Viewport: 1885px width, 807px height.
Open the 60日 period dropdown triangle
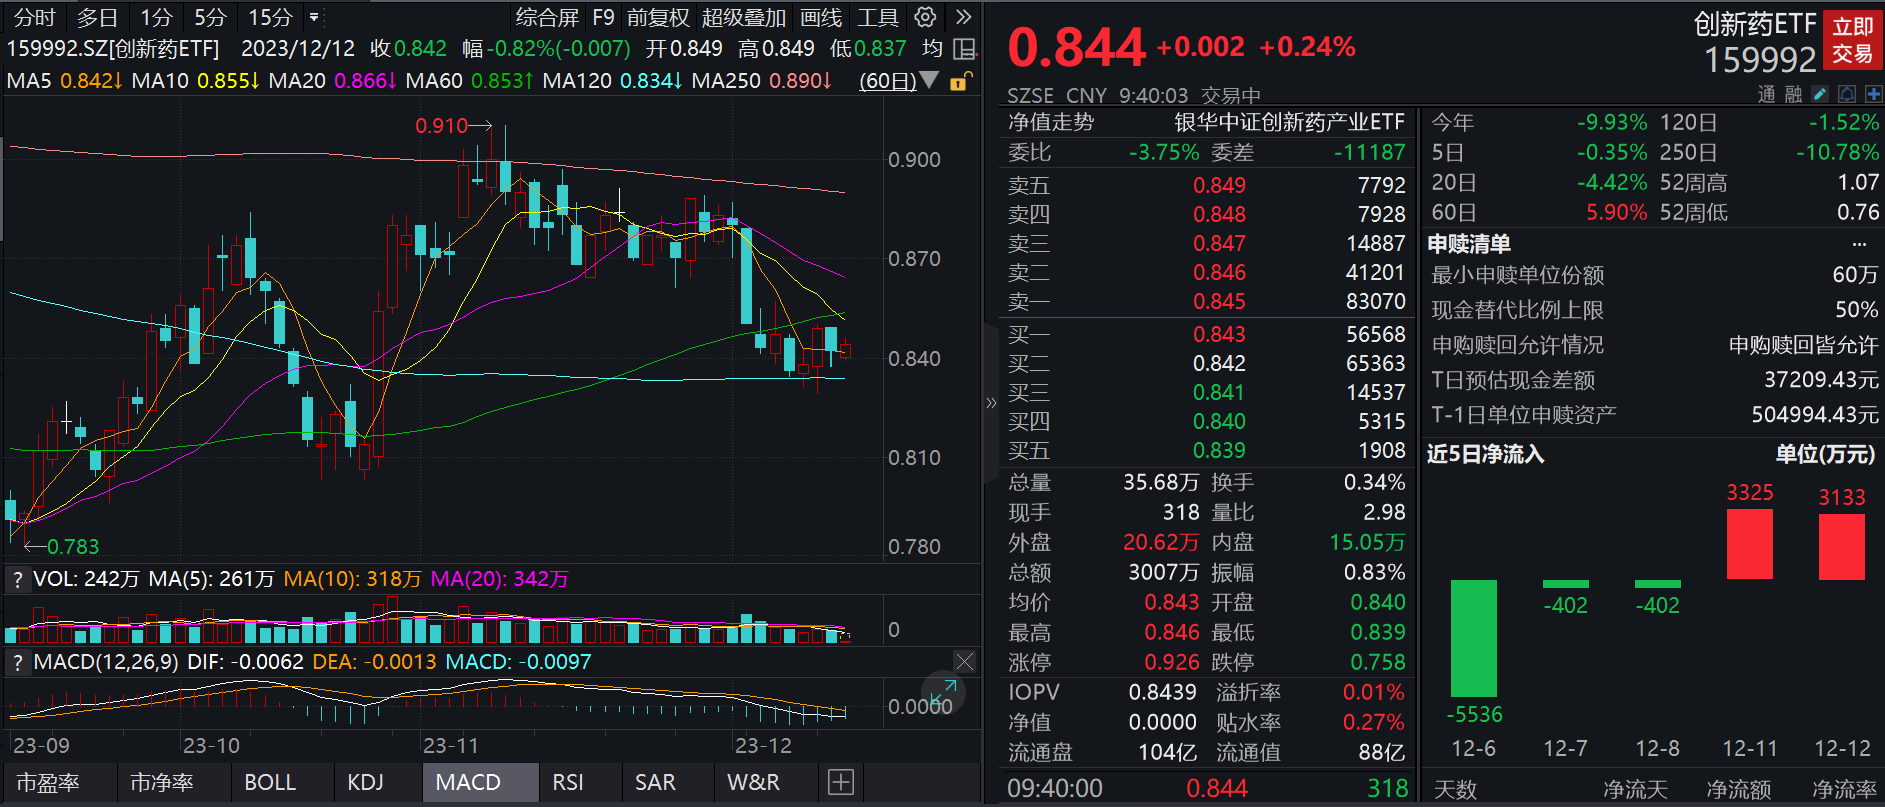point(929,80)
